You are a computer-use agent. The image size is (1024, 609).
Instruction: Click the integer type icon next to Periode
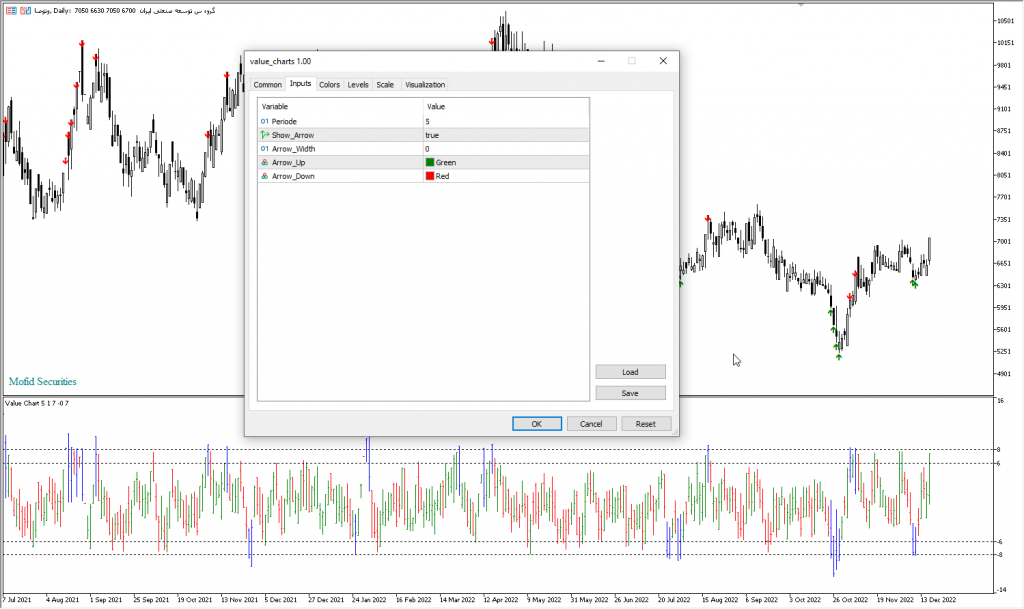(265, 121)
